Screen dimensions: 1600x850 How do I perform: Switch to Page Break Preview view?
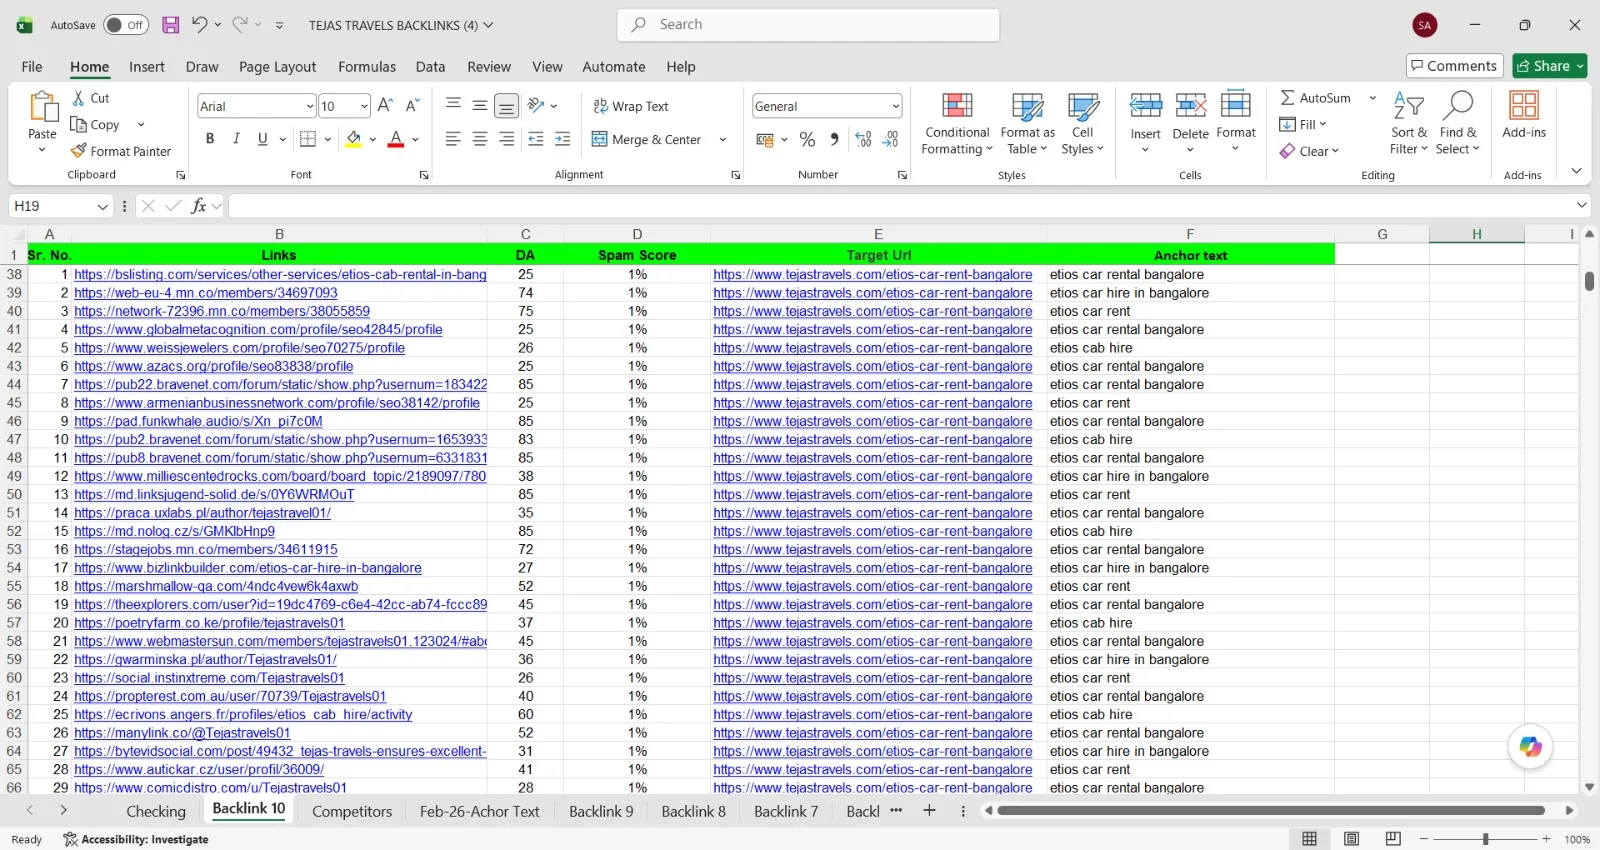pyautogui.click(x=1393, y=839)
